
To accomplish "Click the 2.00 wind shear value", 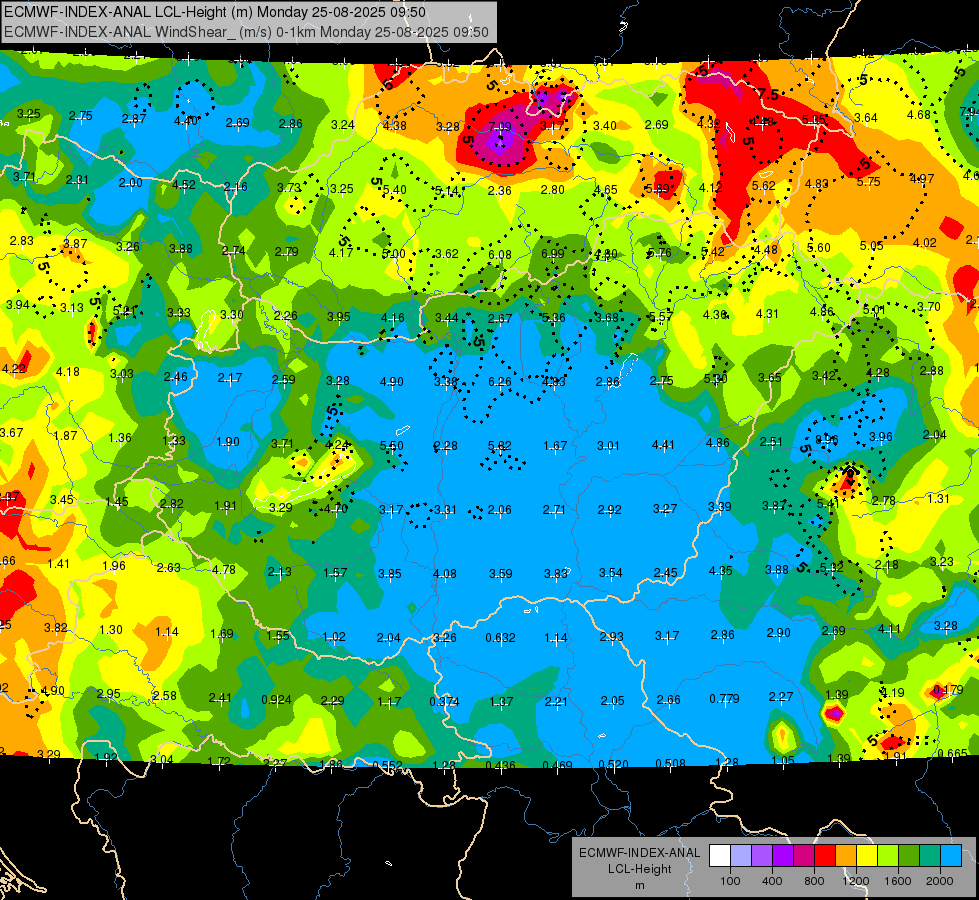I will [130, 183].
